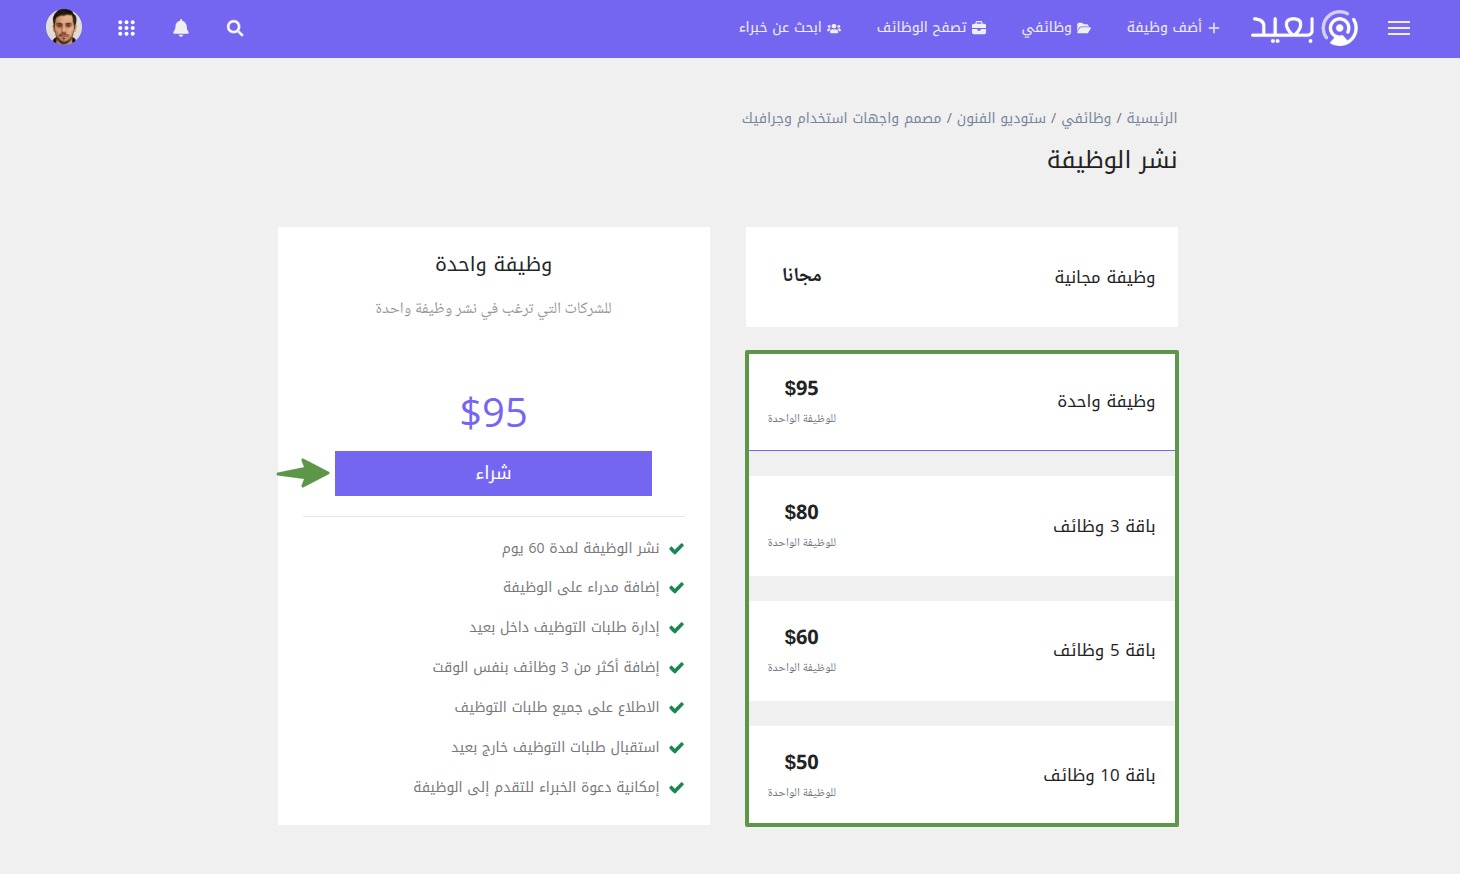Select the free وظيفة مجانية plan
The width and height of the screenshot is (1460, 874).
tap(961, 277)
